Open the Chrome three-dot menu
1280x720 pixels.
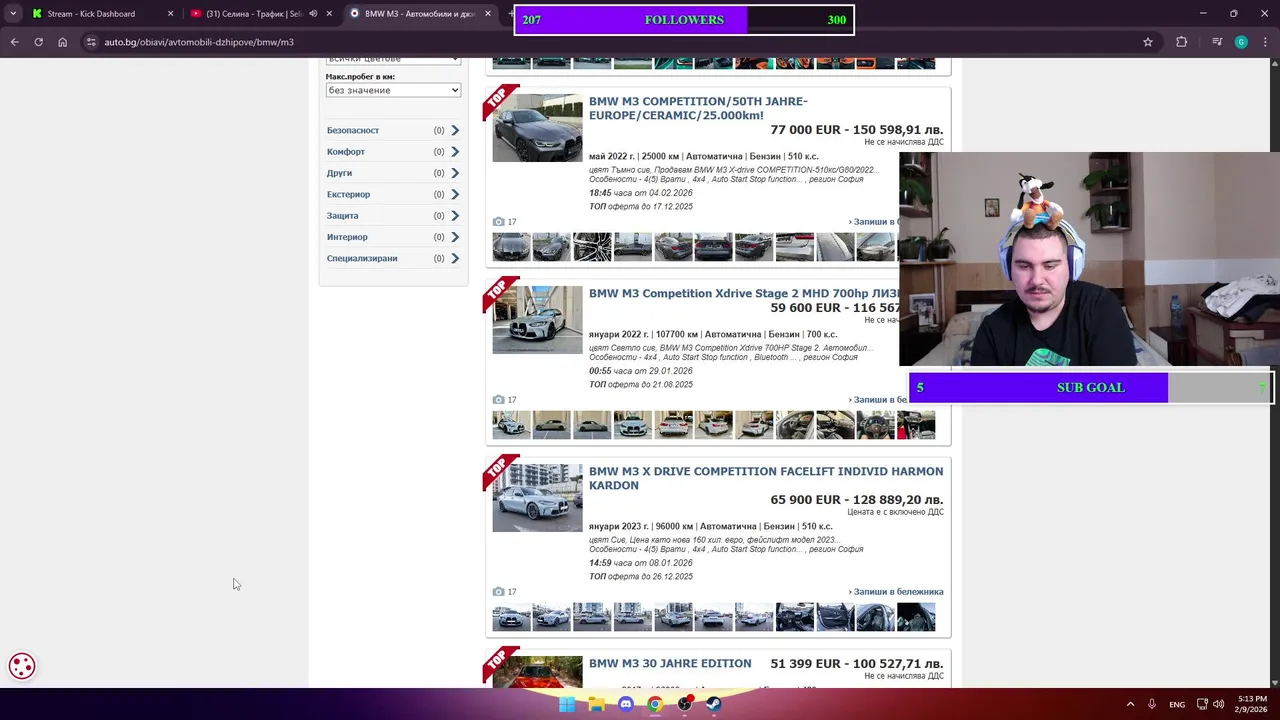1265,42
